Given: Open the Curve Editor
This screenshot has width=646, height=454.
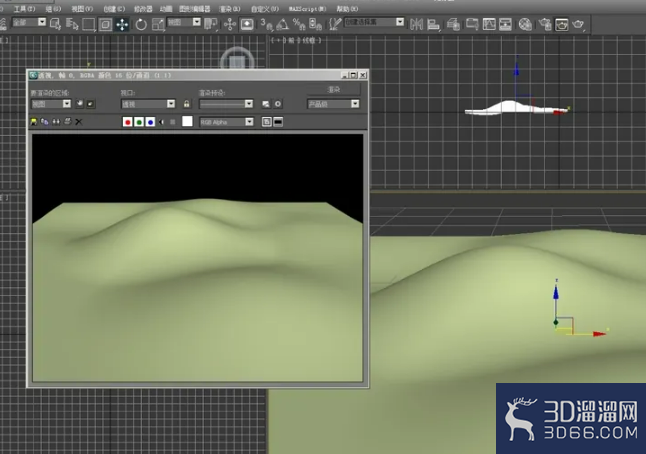Looking at the screenshot, I should click(x=489, y=25).
